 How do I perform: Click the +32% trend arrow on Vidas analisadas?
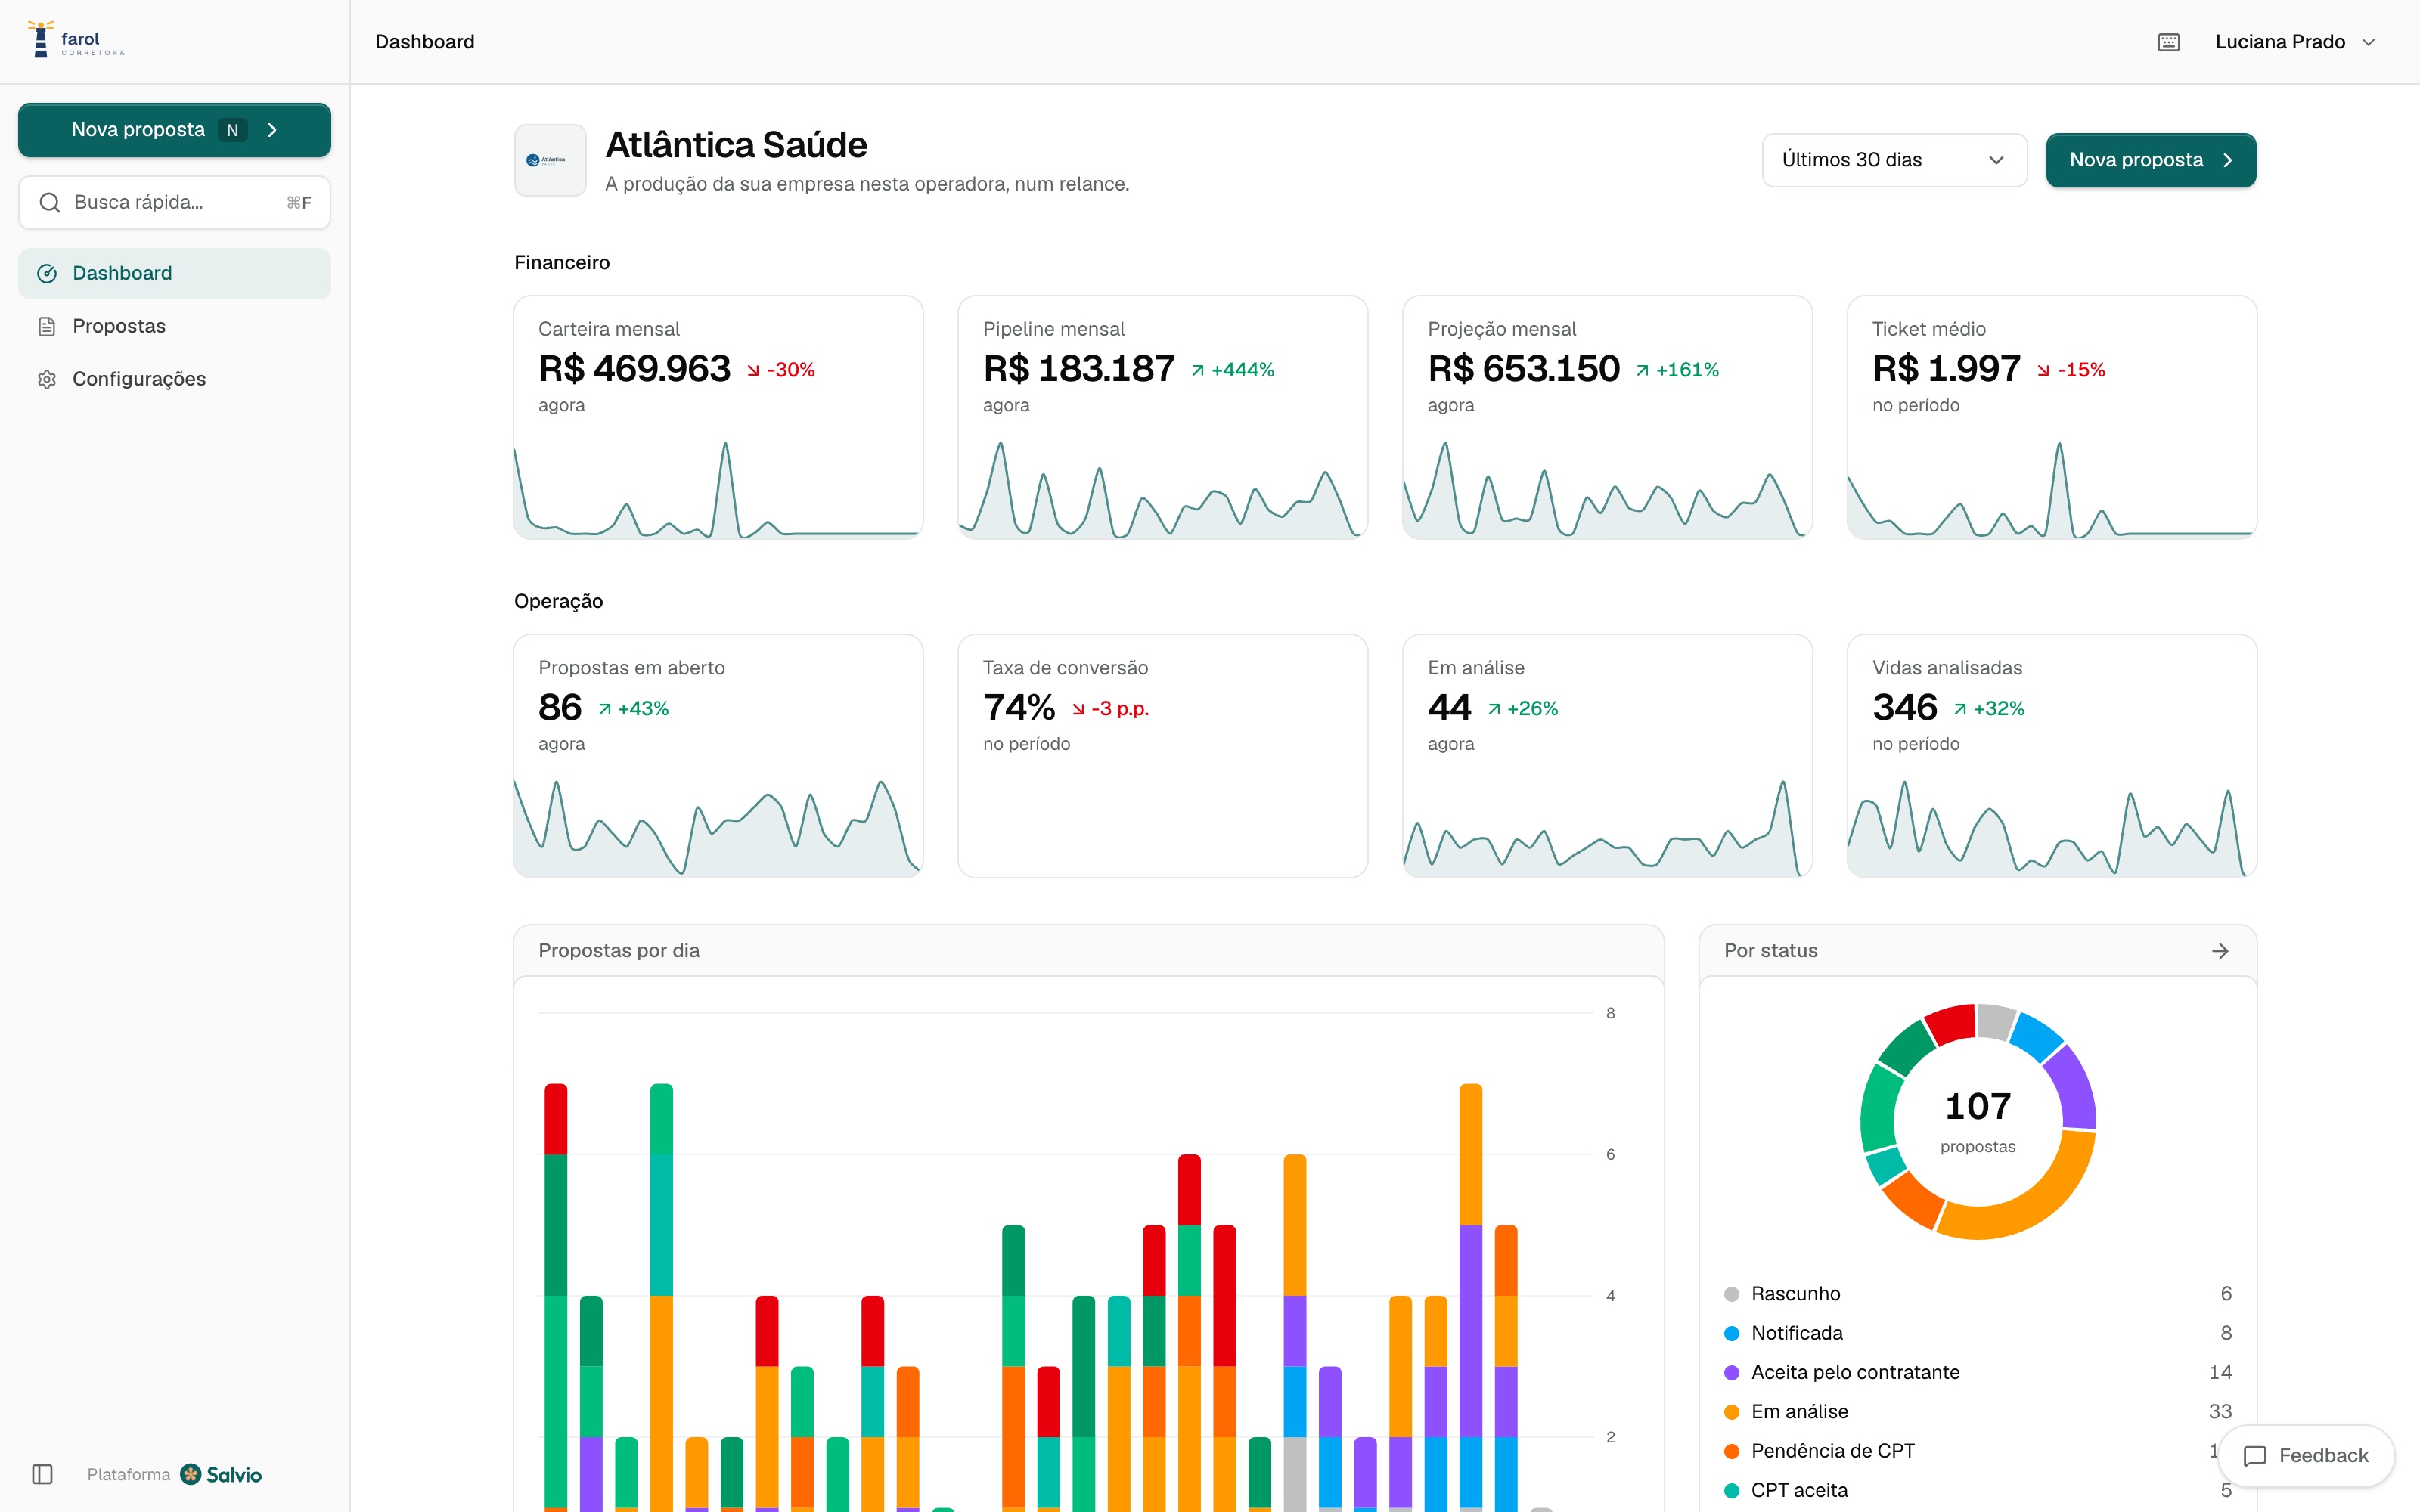pyautogui.click(x=1960, y=709)
